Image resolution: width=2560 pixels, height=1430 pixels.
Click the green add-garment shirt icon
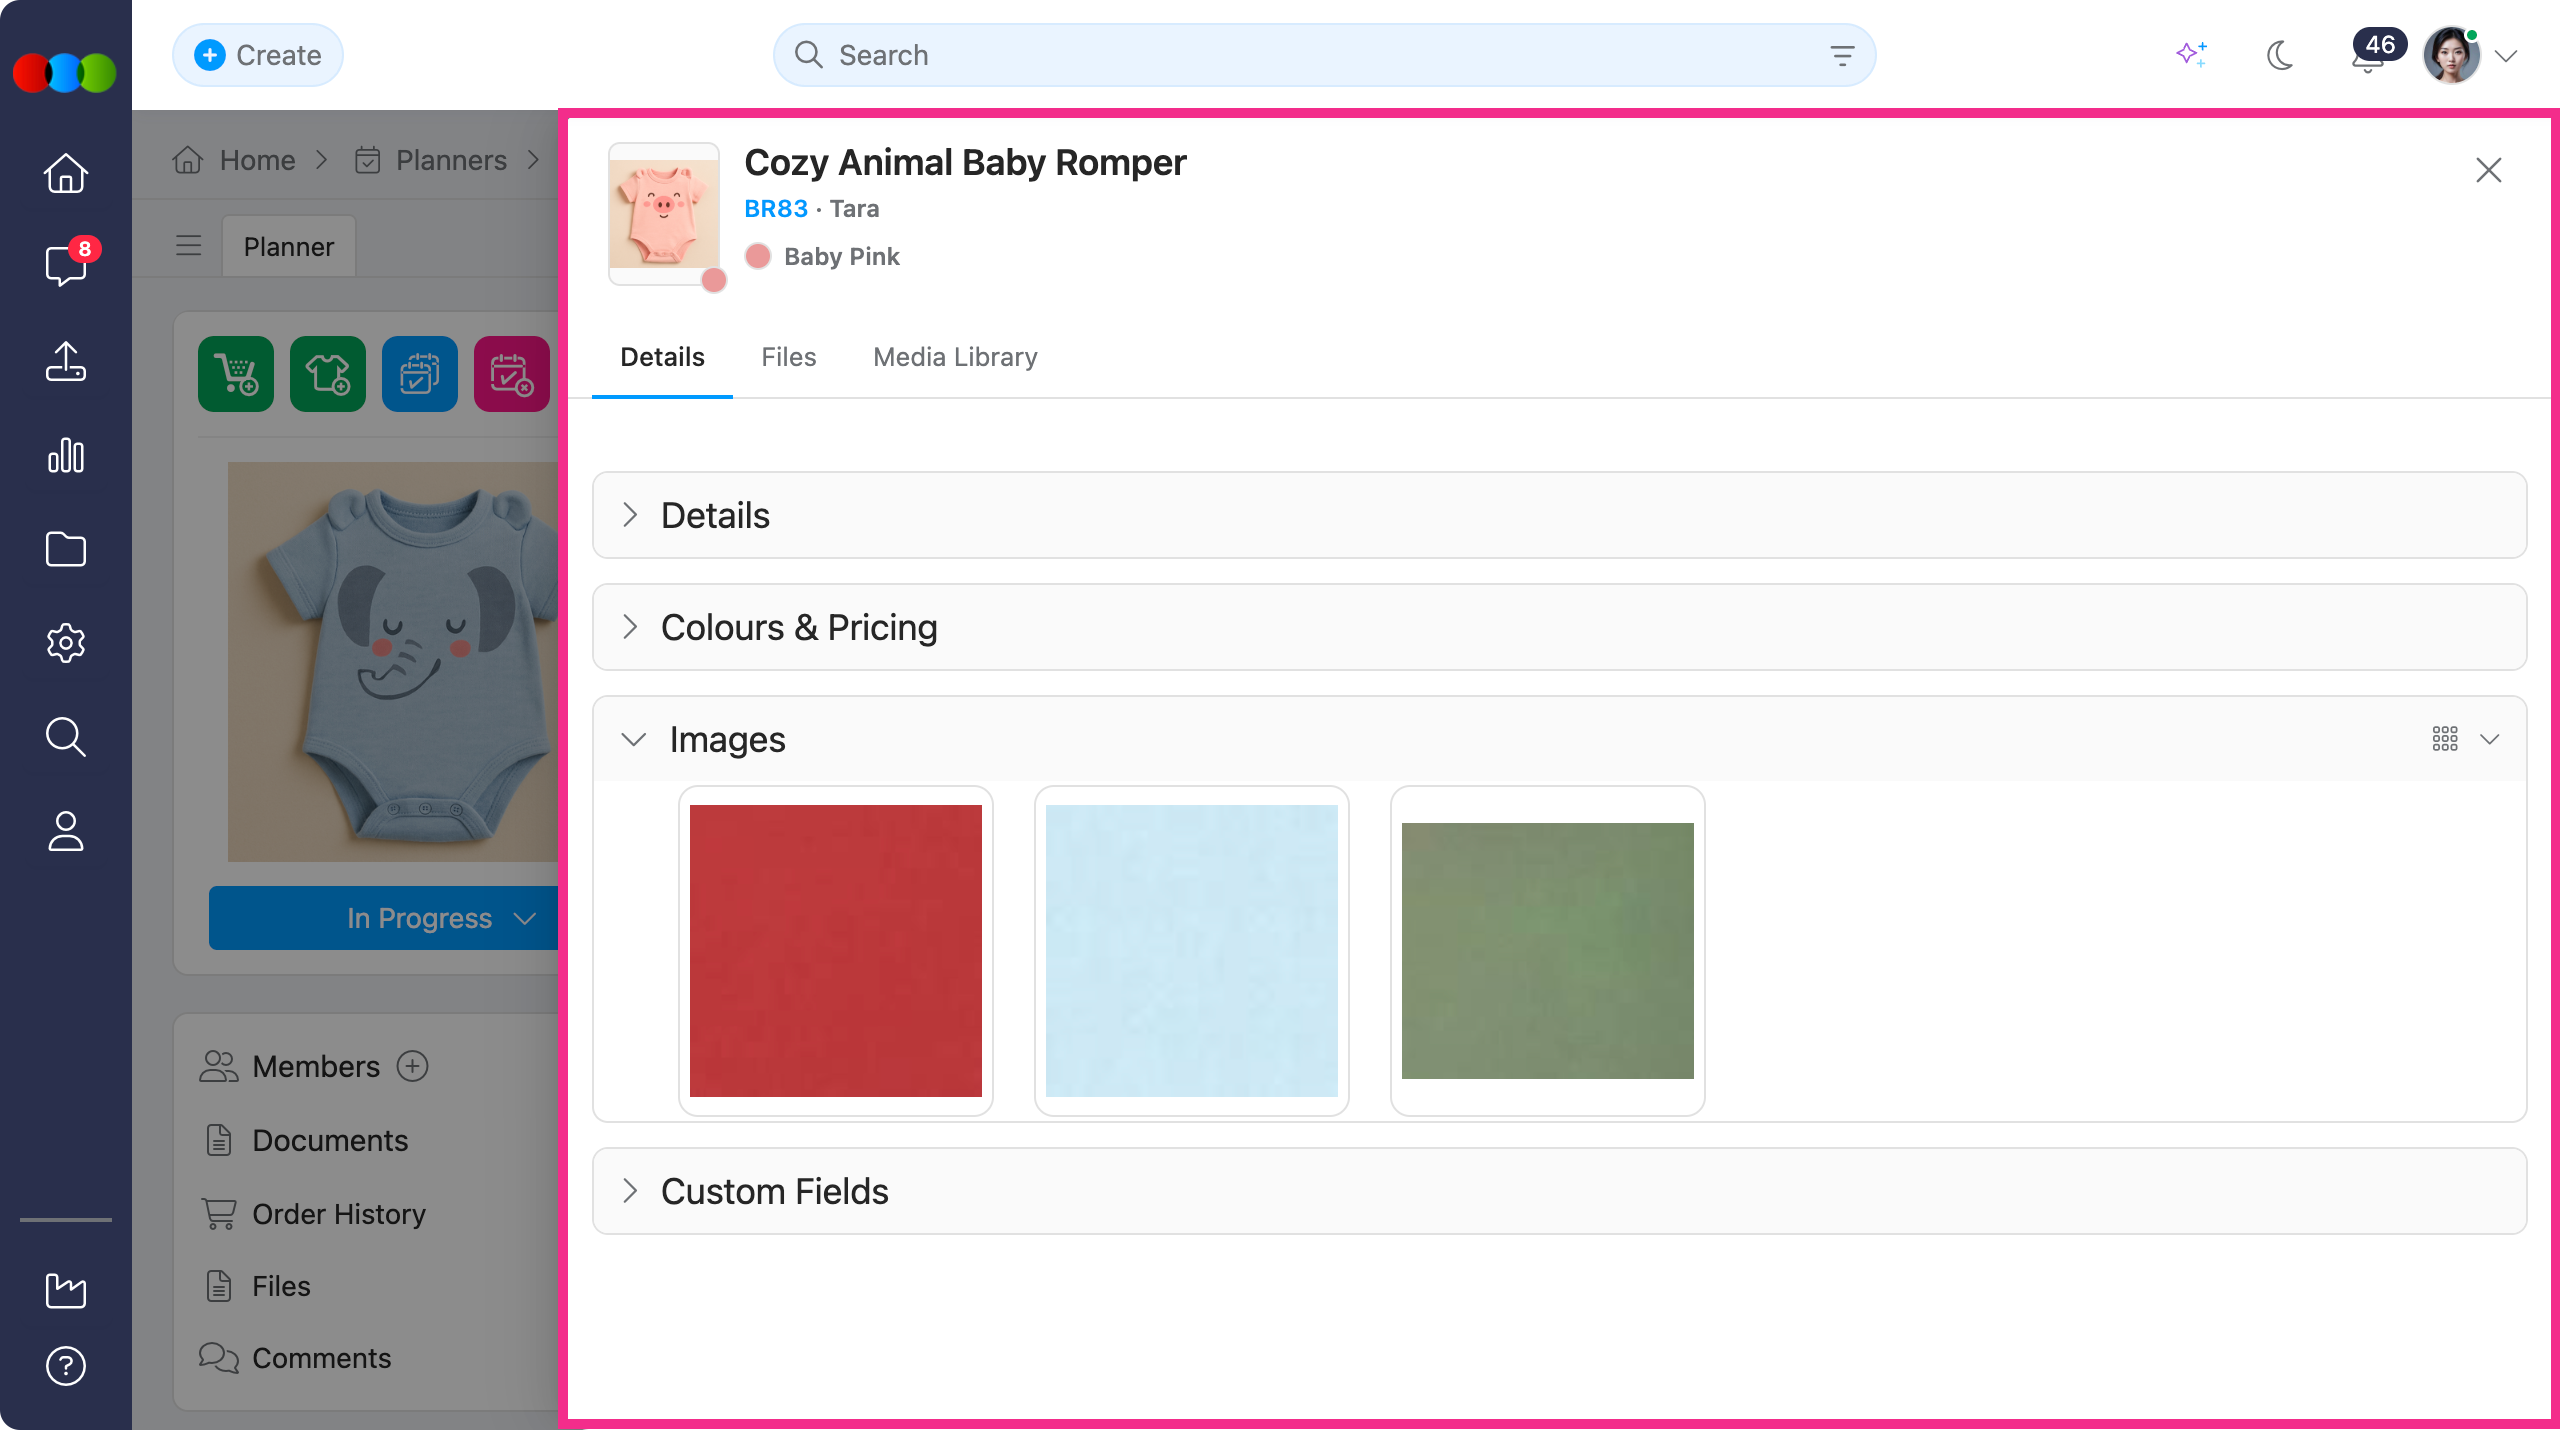pyautogui.click(x=328, y=374)
